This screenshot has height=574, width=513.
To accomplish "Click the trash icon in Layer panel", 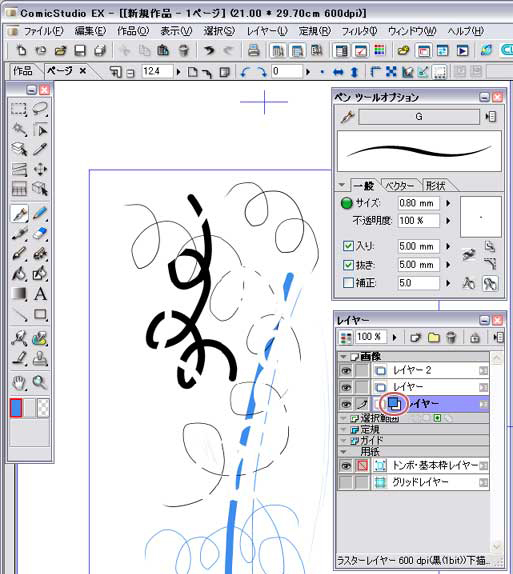I will [451, 337].
